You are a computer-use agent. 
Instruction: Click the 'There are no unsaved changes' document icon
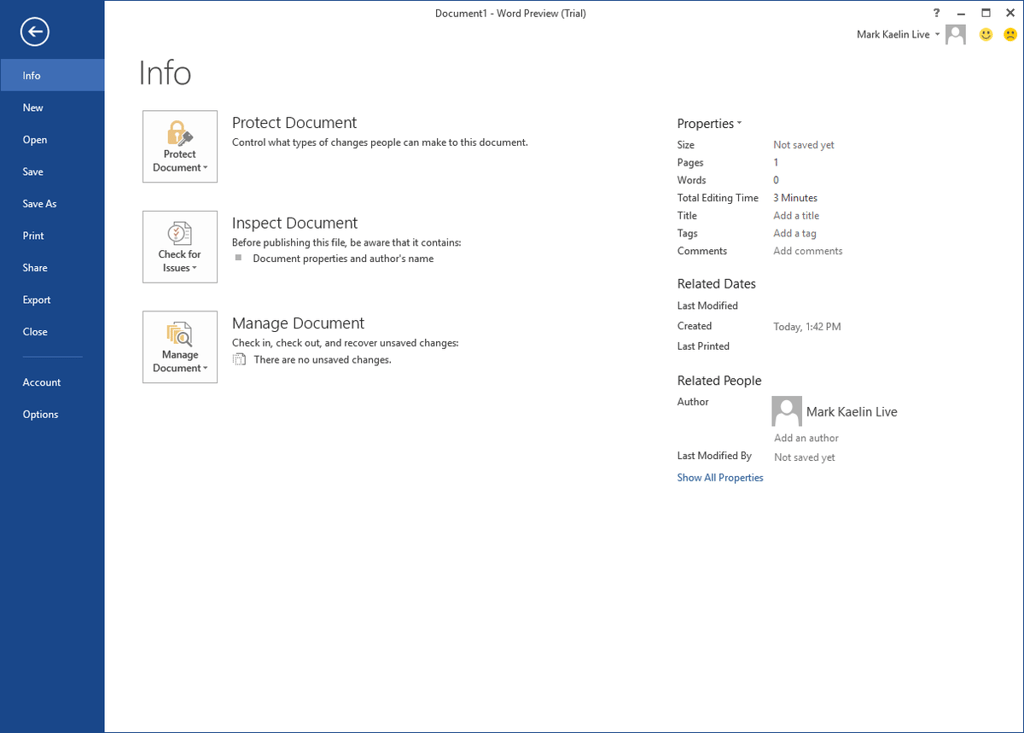[x=240, y=359]
